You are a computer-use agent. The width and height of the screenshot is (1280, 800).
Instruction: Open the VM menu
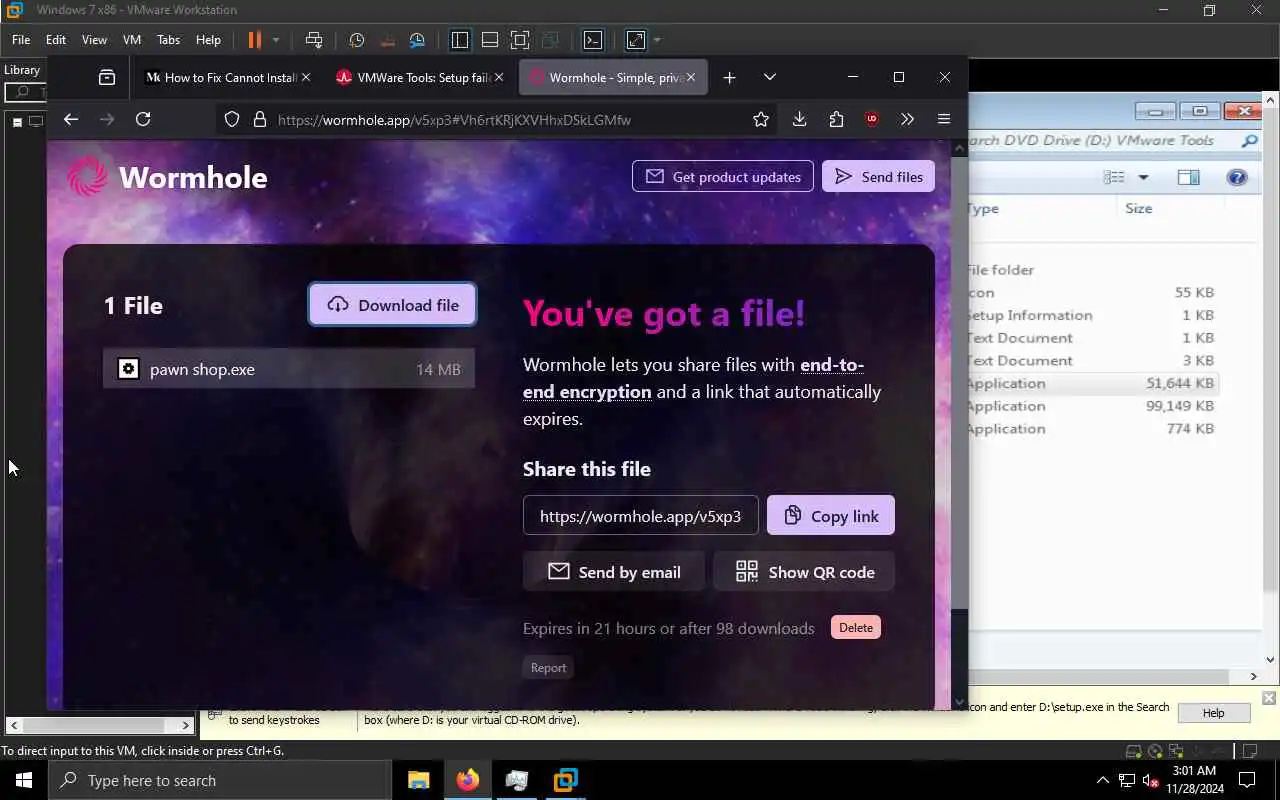point(132,40)
